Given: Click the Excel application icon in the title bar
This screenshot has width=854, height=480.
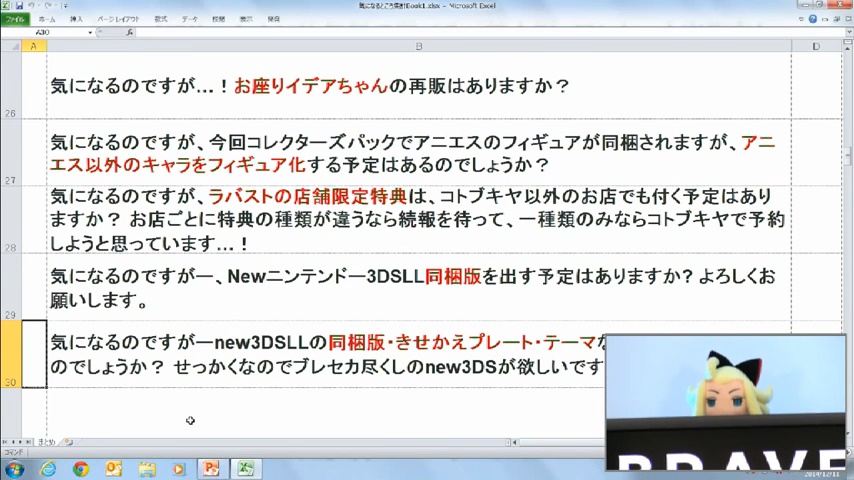Looking at the screenshot, I should coord(5,5).
